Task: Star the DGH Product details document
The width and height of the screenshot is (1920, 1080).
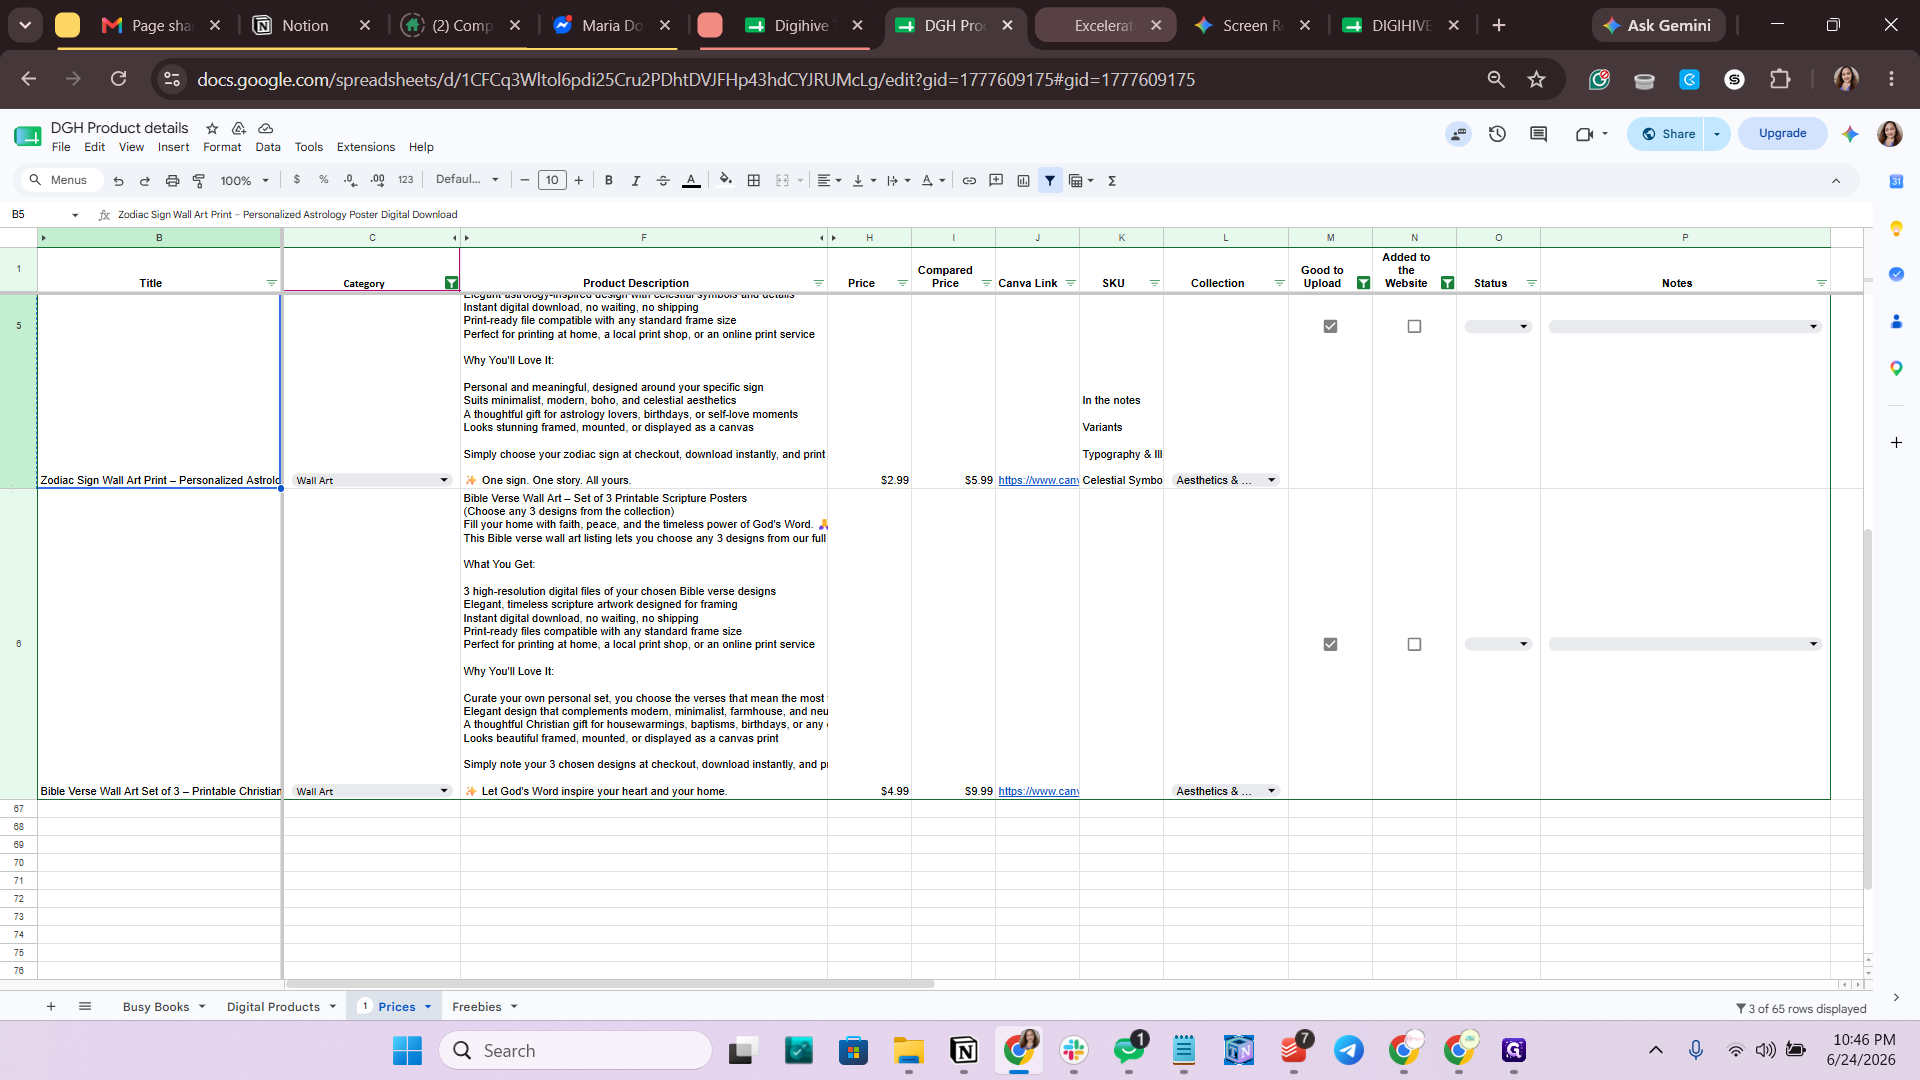Action: pyautogui.click(x=212, y=128)
